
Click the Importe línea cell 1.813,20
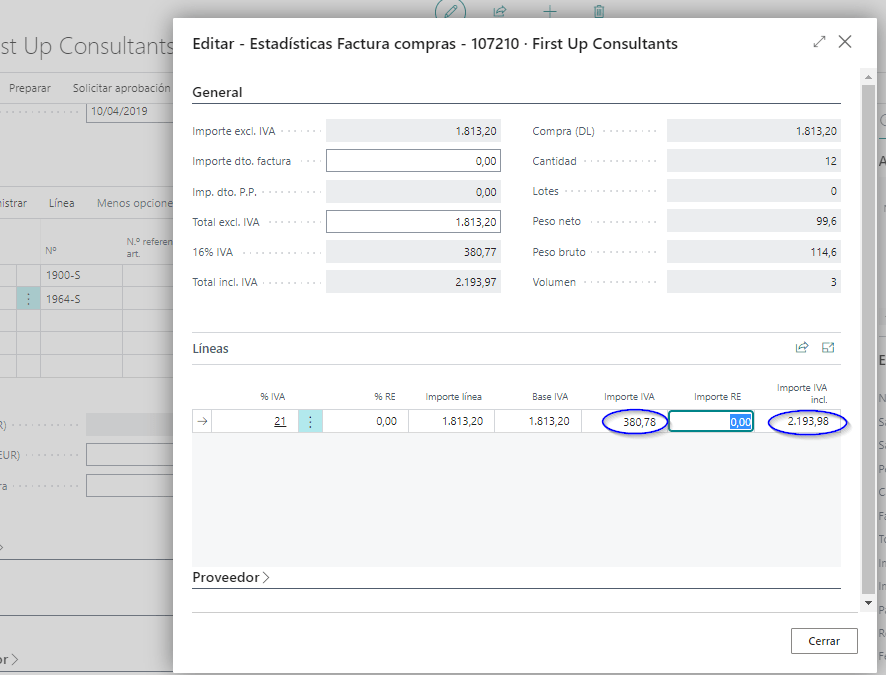click(451, 421)
